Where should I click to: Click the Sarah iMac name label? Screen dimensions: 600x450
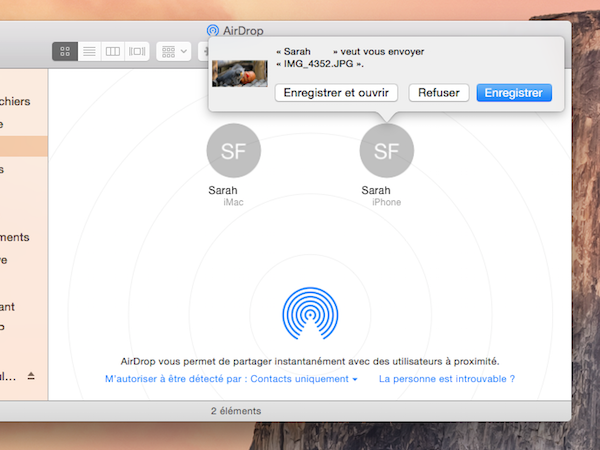[x=223, y=190]
